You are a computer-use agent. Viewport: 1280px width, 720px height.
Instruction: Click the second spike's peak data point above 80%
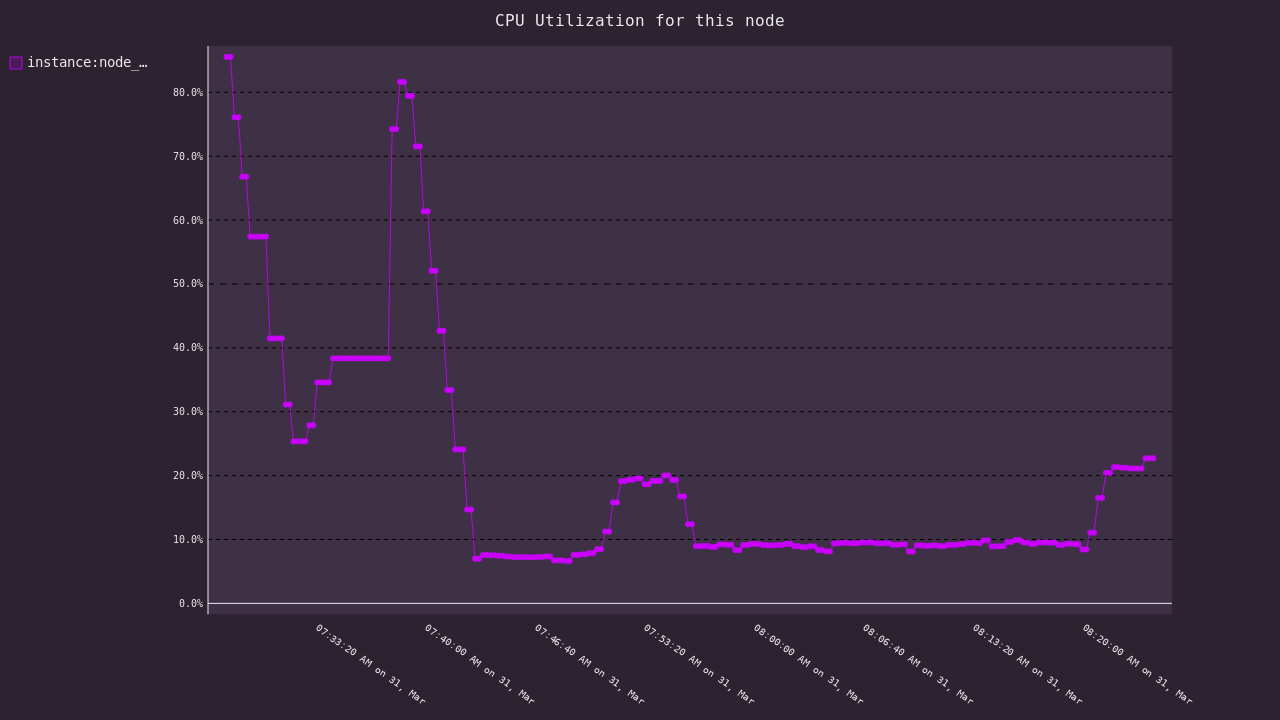pos(402,82)
